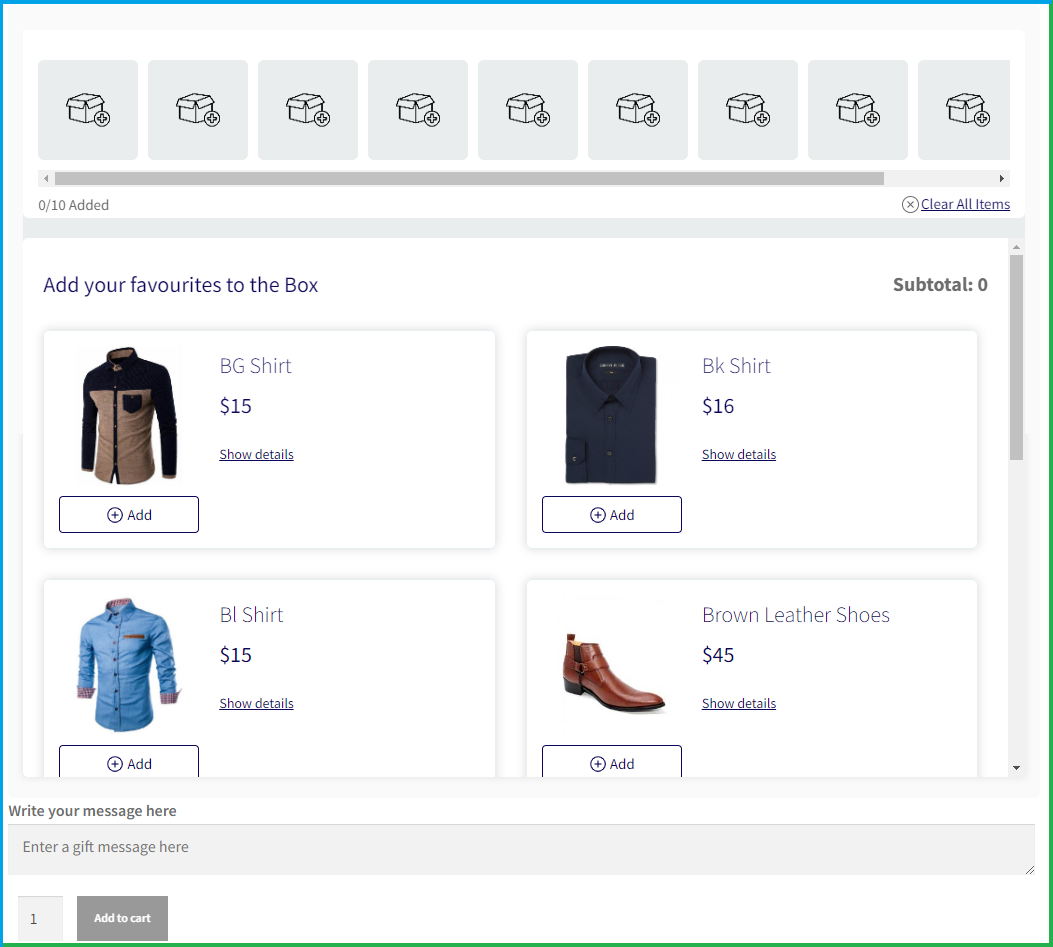Image resolution: width=1053 pixels, height=947 pixels.
Task: Add Bk Shirt to the box
Action: [611, 514]
